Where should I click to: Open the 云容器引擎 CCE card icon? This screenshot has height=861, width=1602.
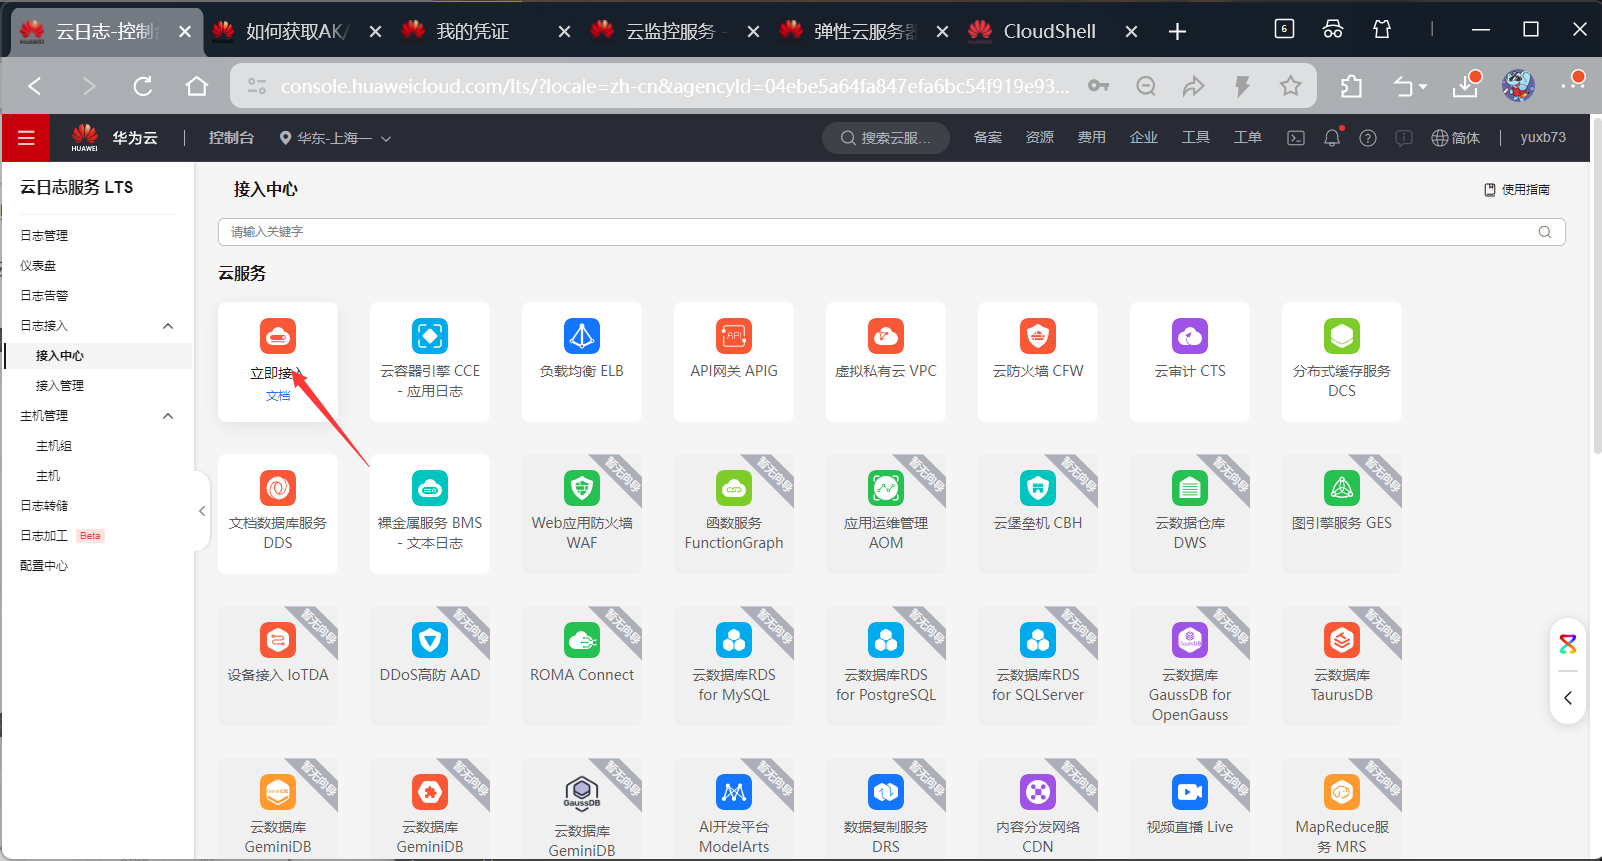(430, 336)
